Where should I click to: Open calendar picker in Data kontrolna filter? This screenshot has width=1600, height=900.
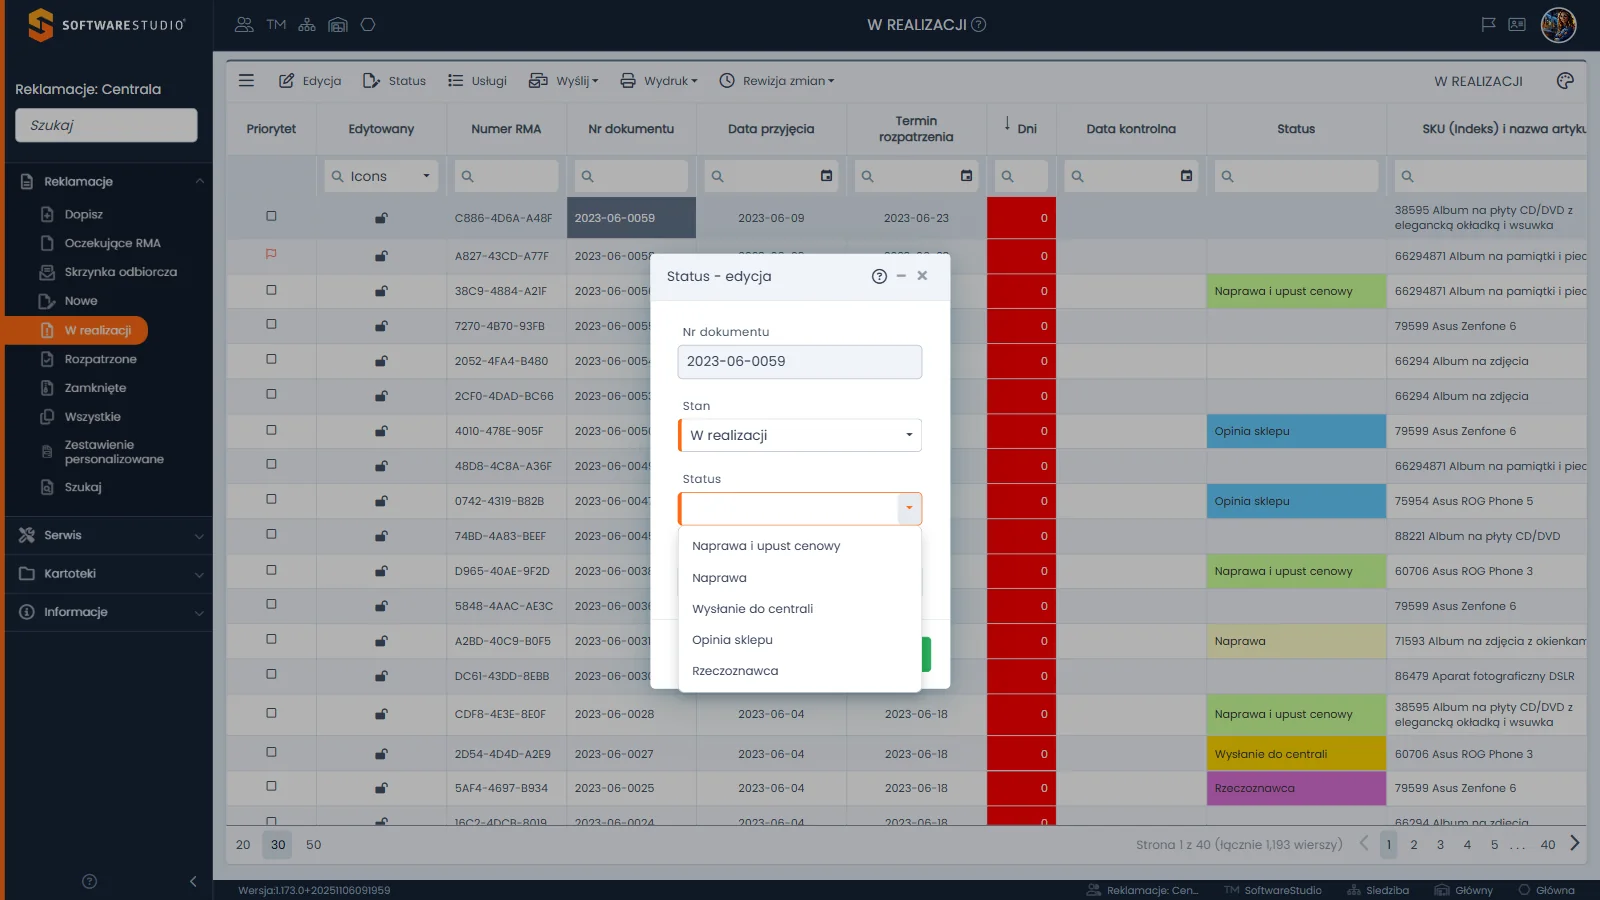(1186, 176)
